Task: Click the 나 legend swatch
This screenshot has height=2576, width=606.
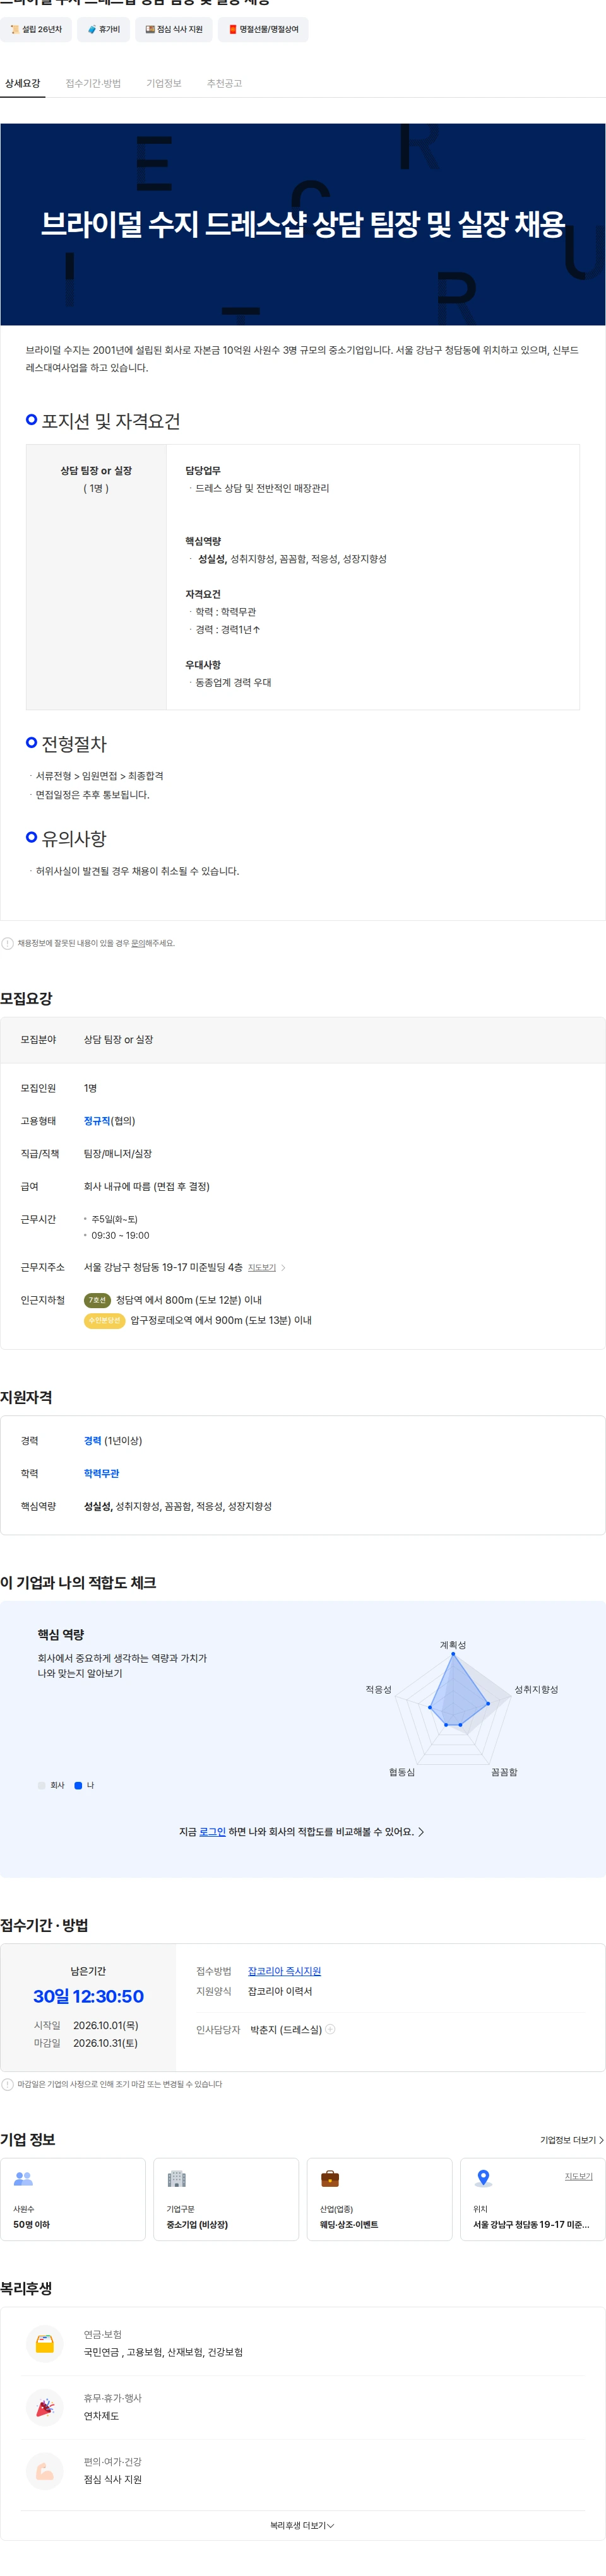Action: (x=78, y=1785)
